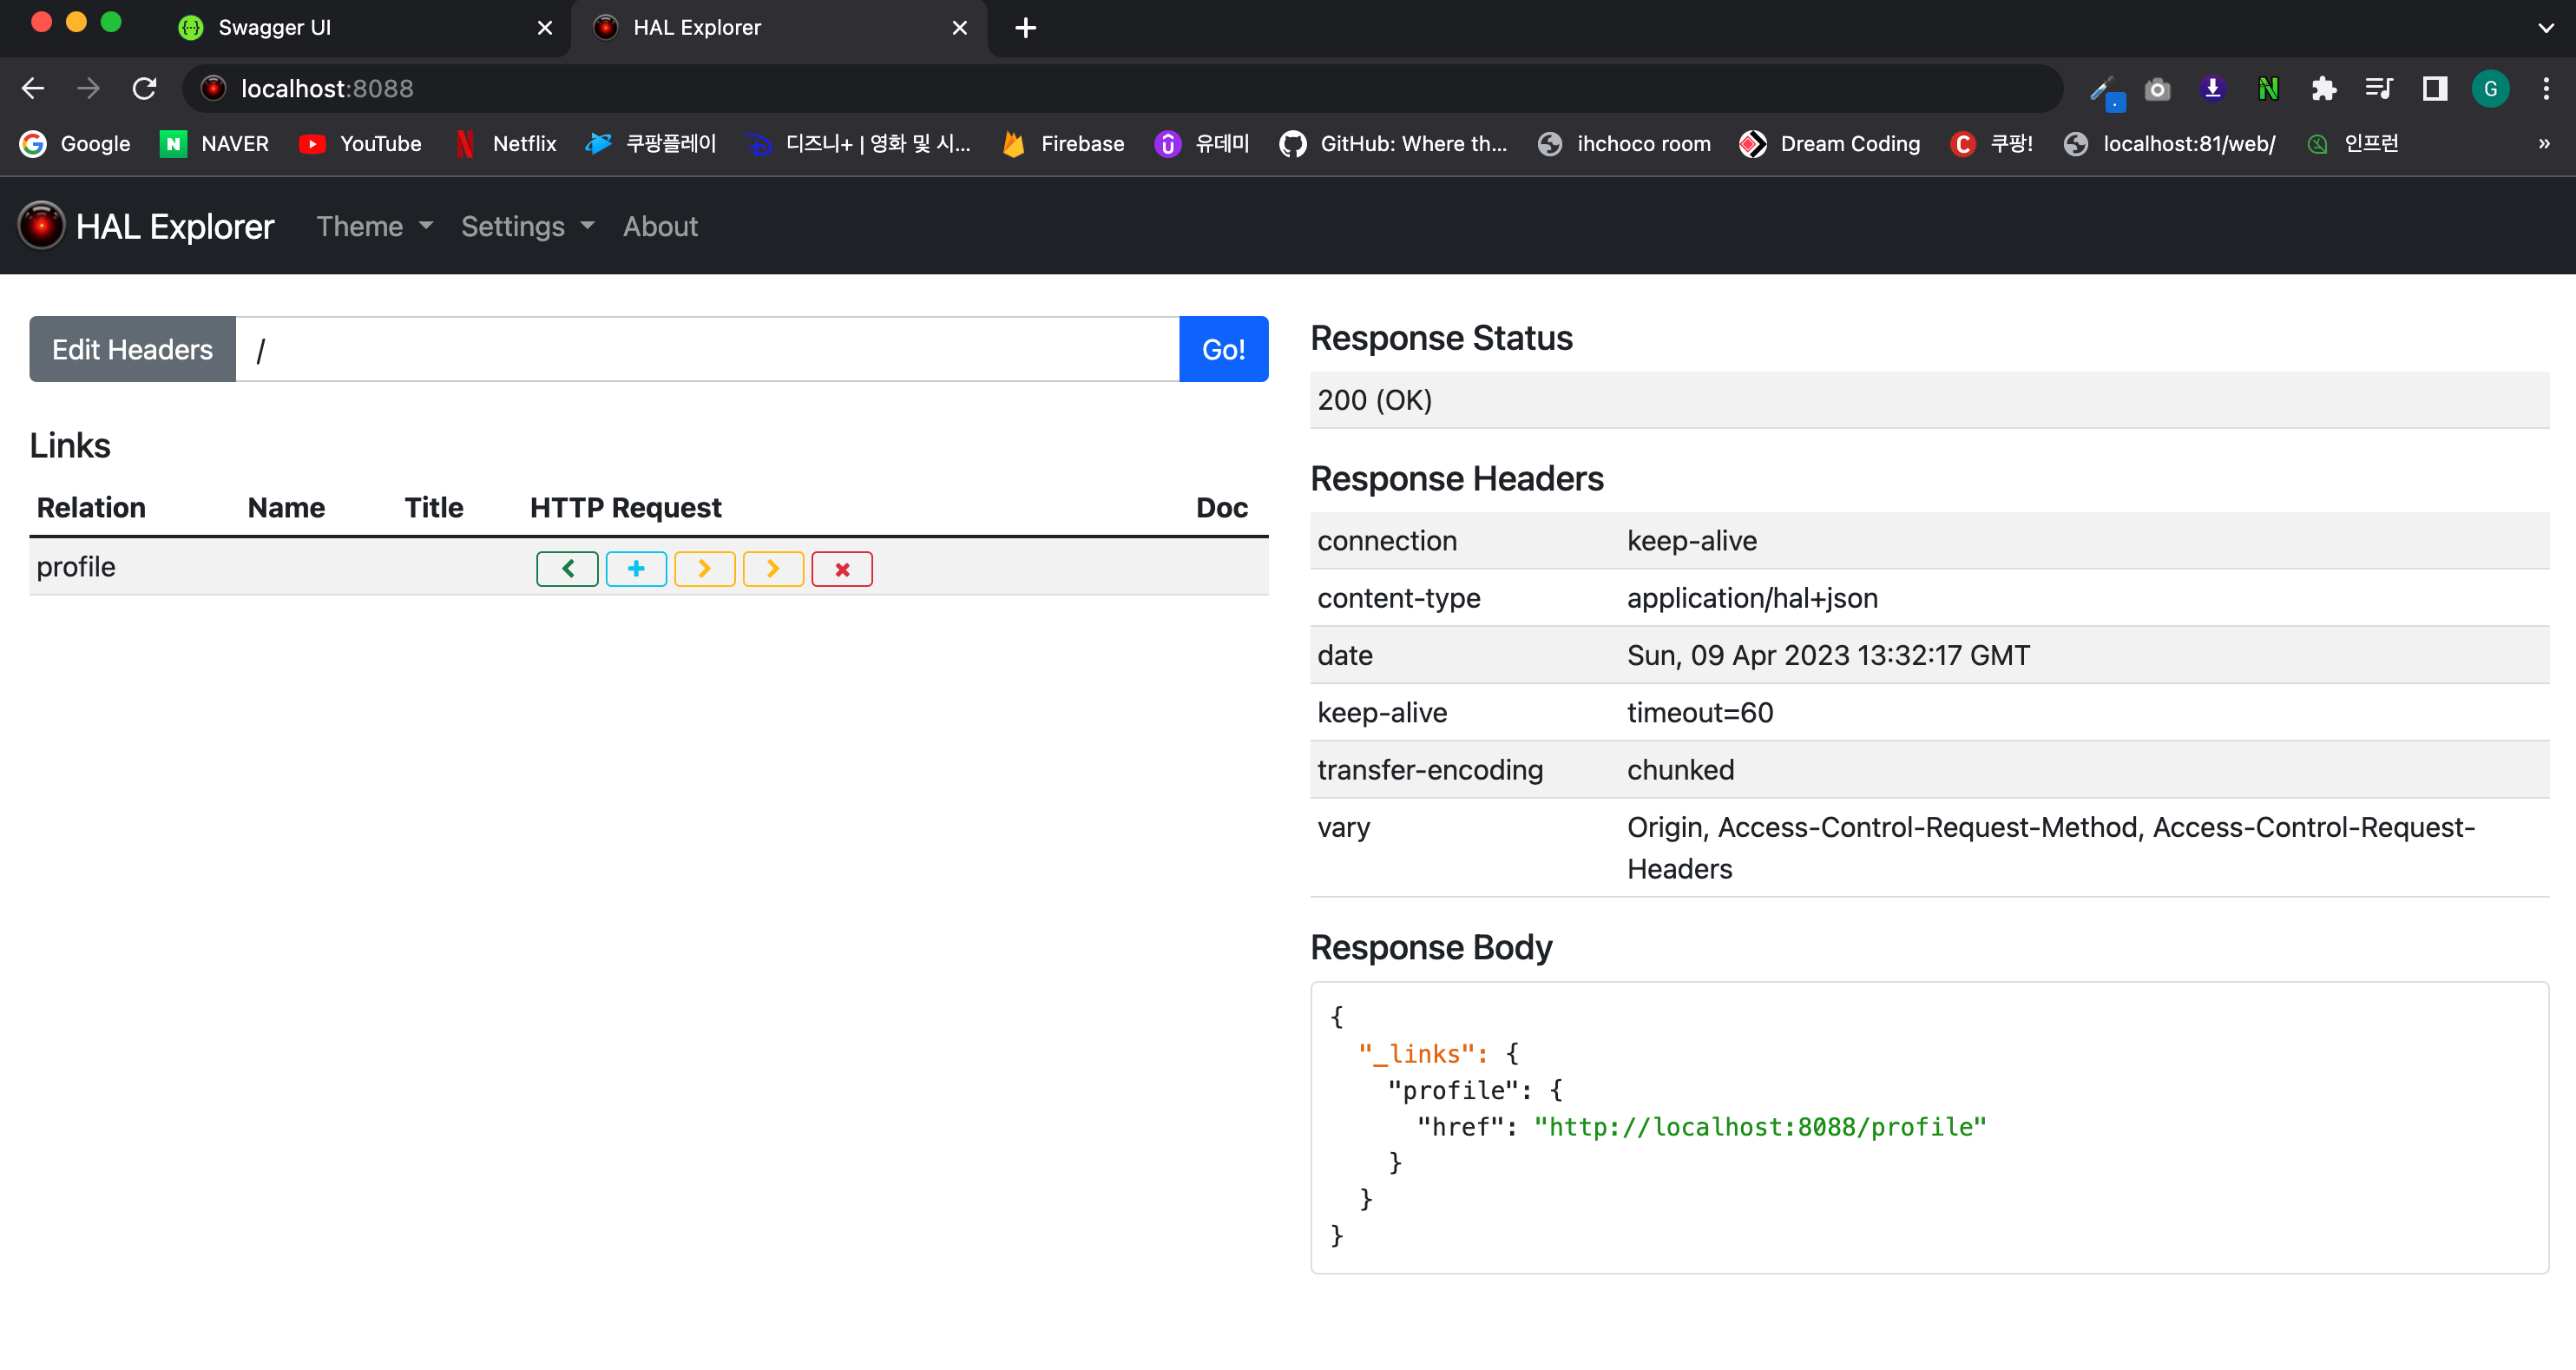Click the localhost:8088 address bar
The width and height of the screenshot is (2576, 1370).
point(1122,89)
